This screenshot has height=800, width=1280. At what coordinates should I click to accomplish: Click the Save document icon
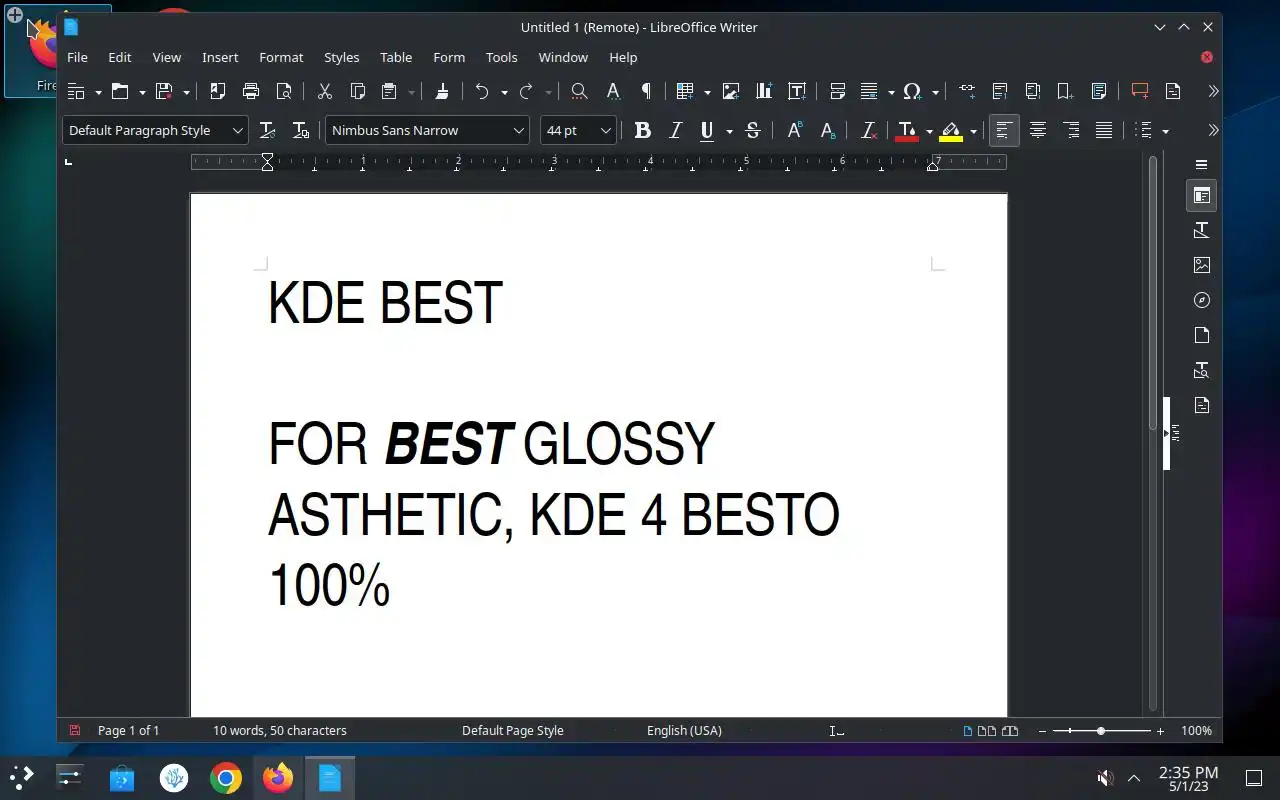click(164, 91)
